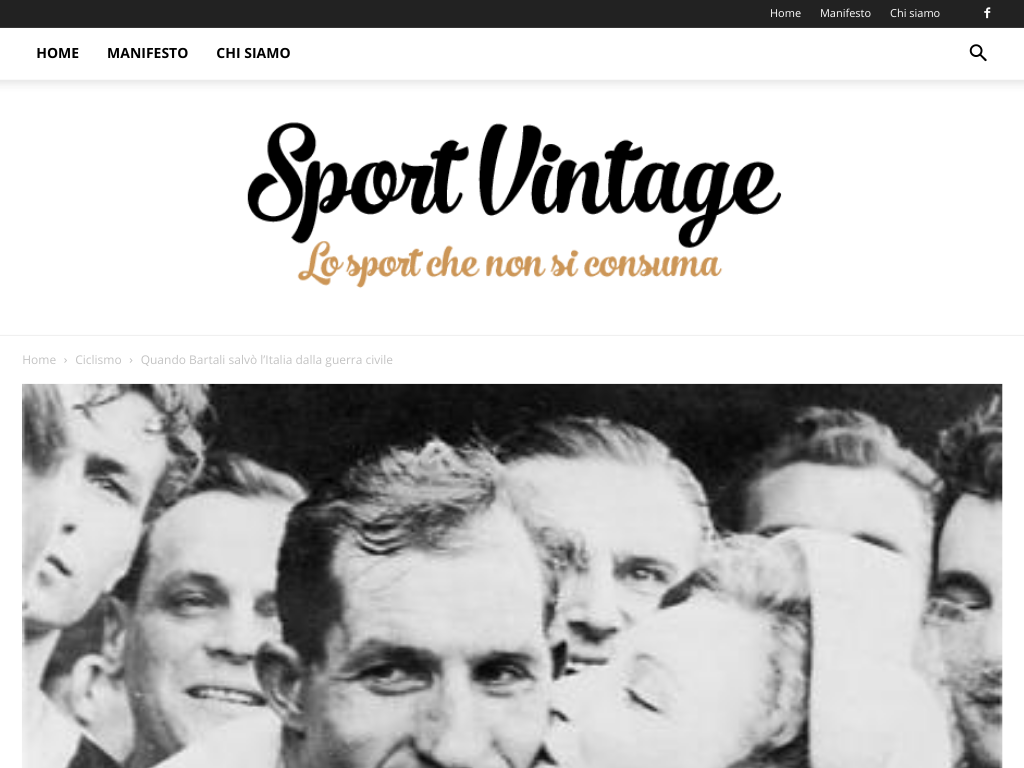The image size is (1024, 768).
Task: Open the Facebook icon link
Action: [x=987, y=13]
